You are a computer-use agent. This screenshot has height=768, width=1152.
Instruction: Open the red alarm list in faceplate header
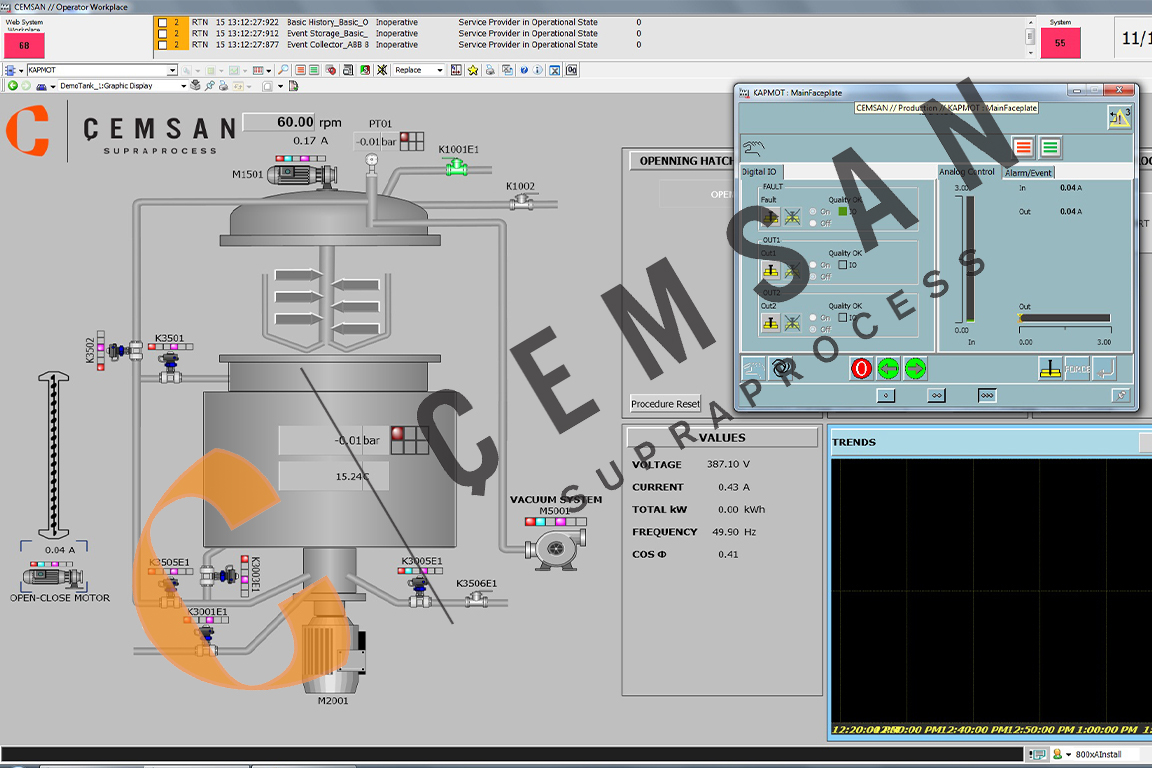coord(1023,147)
